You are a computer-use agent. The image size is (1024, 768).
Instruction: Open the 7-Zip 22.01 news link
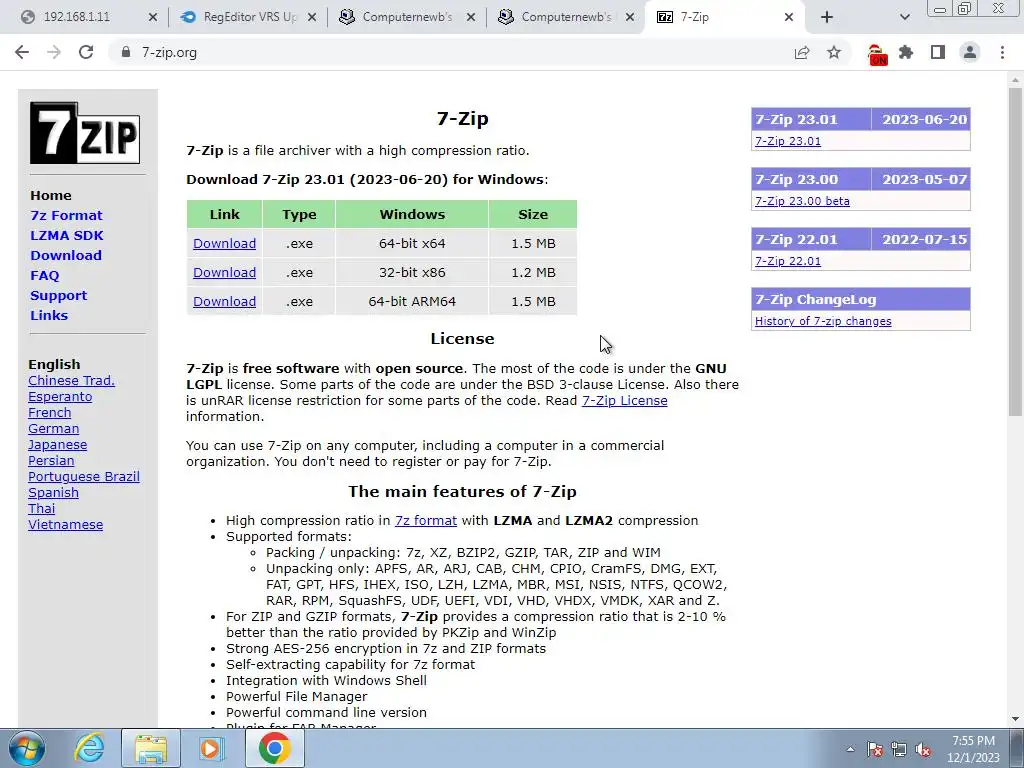click(x=788, y=261)
